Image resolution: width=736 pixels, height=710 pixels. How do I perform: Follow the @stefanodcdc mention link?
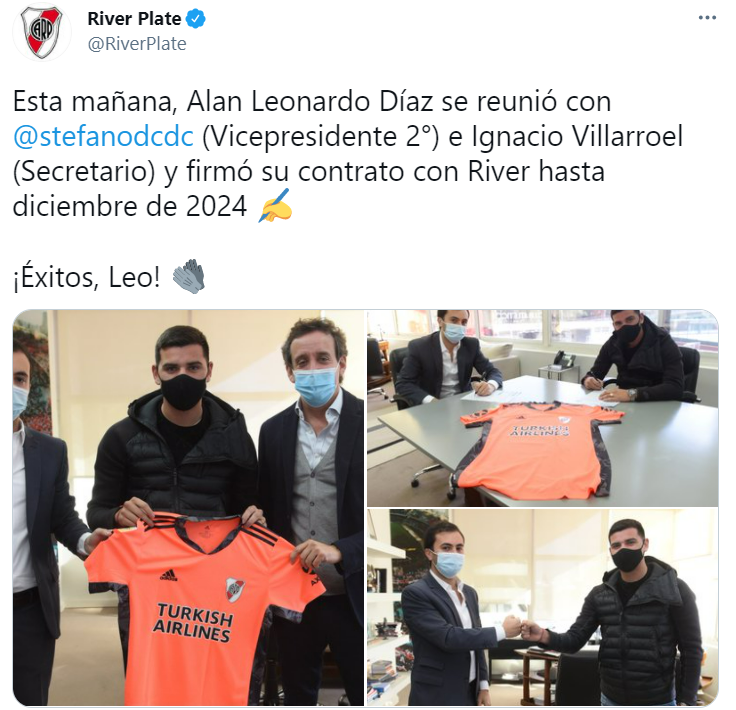103,137
